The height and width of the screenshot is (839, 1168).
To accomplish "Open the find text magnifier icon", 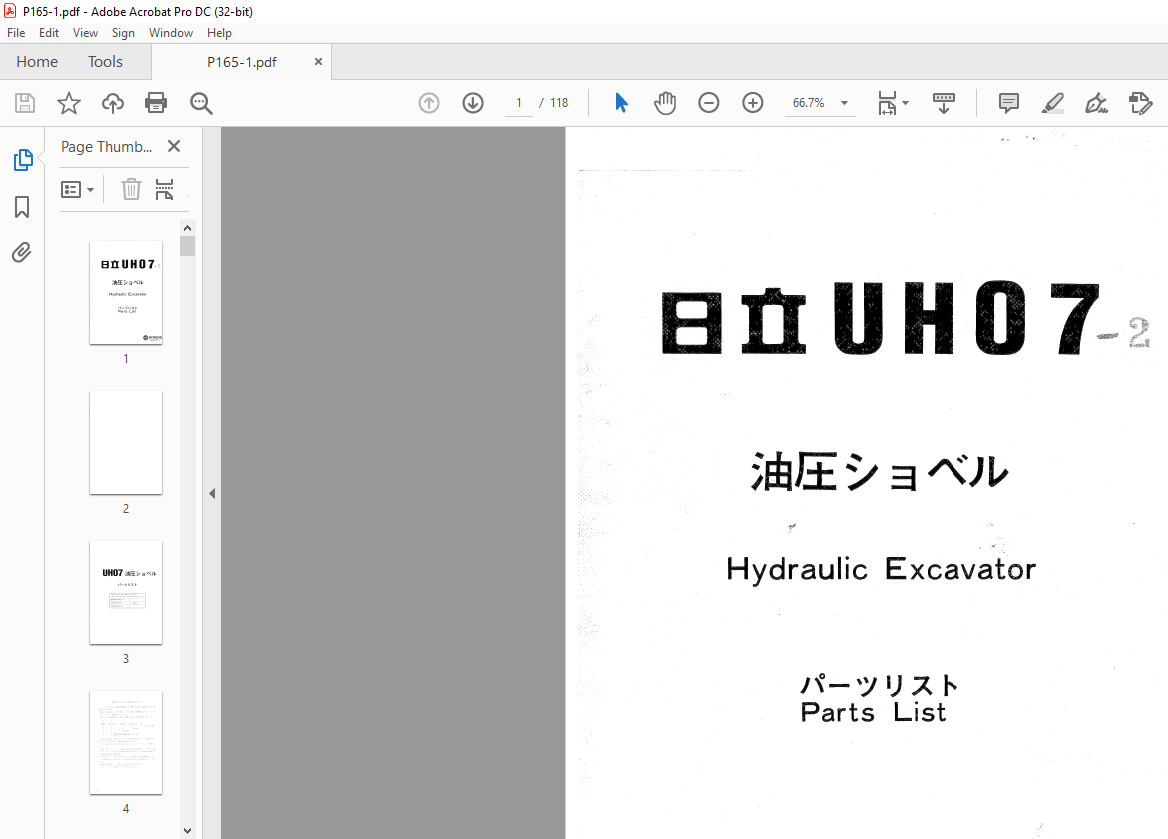I will coord(201,103).
